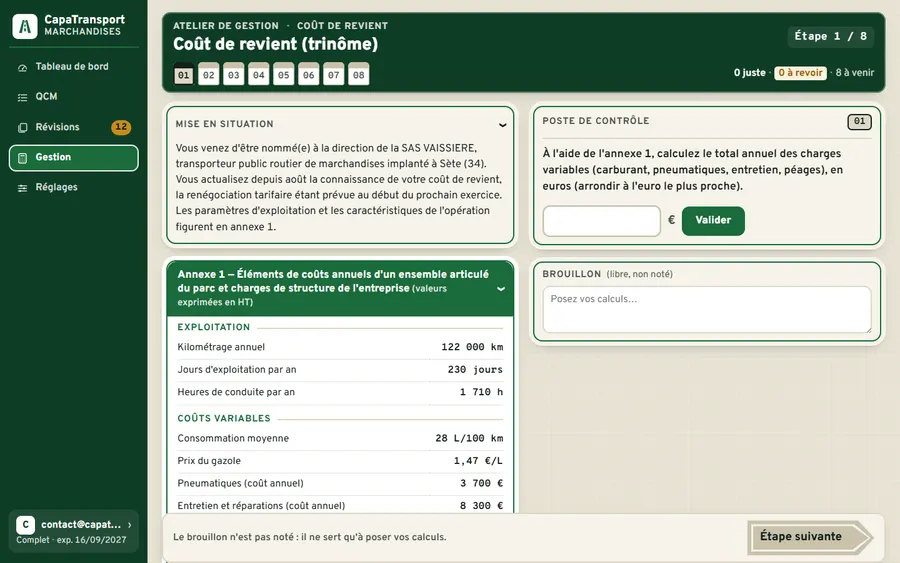
Task: Open Réglages settings page
Action: coord(73,188)
